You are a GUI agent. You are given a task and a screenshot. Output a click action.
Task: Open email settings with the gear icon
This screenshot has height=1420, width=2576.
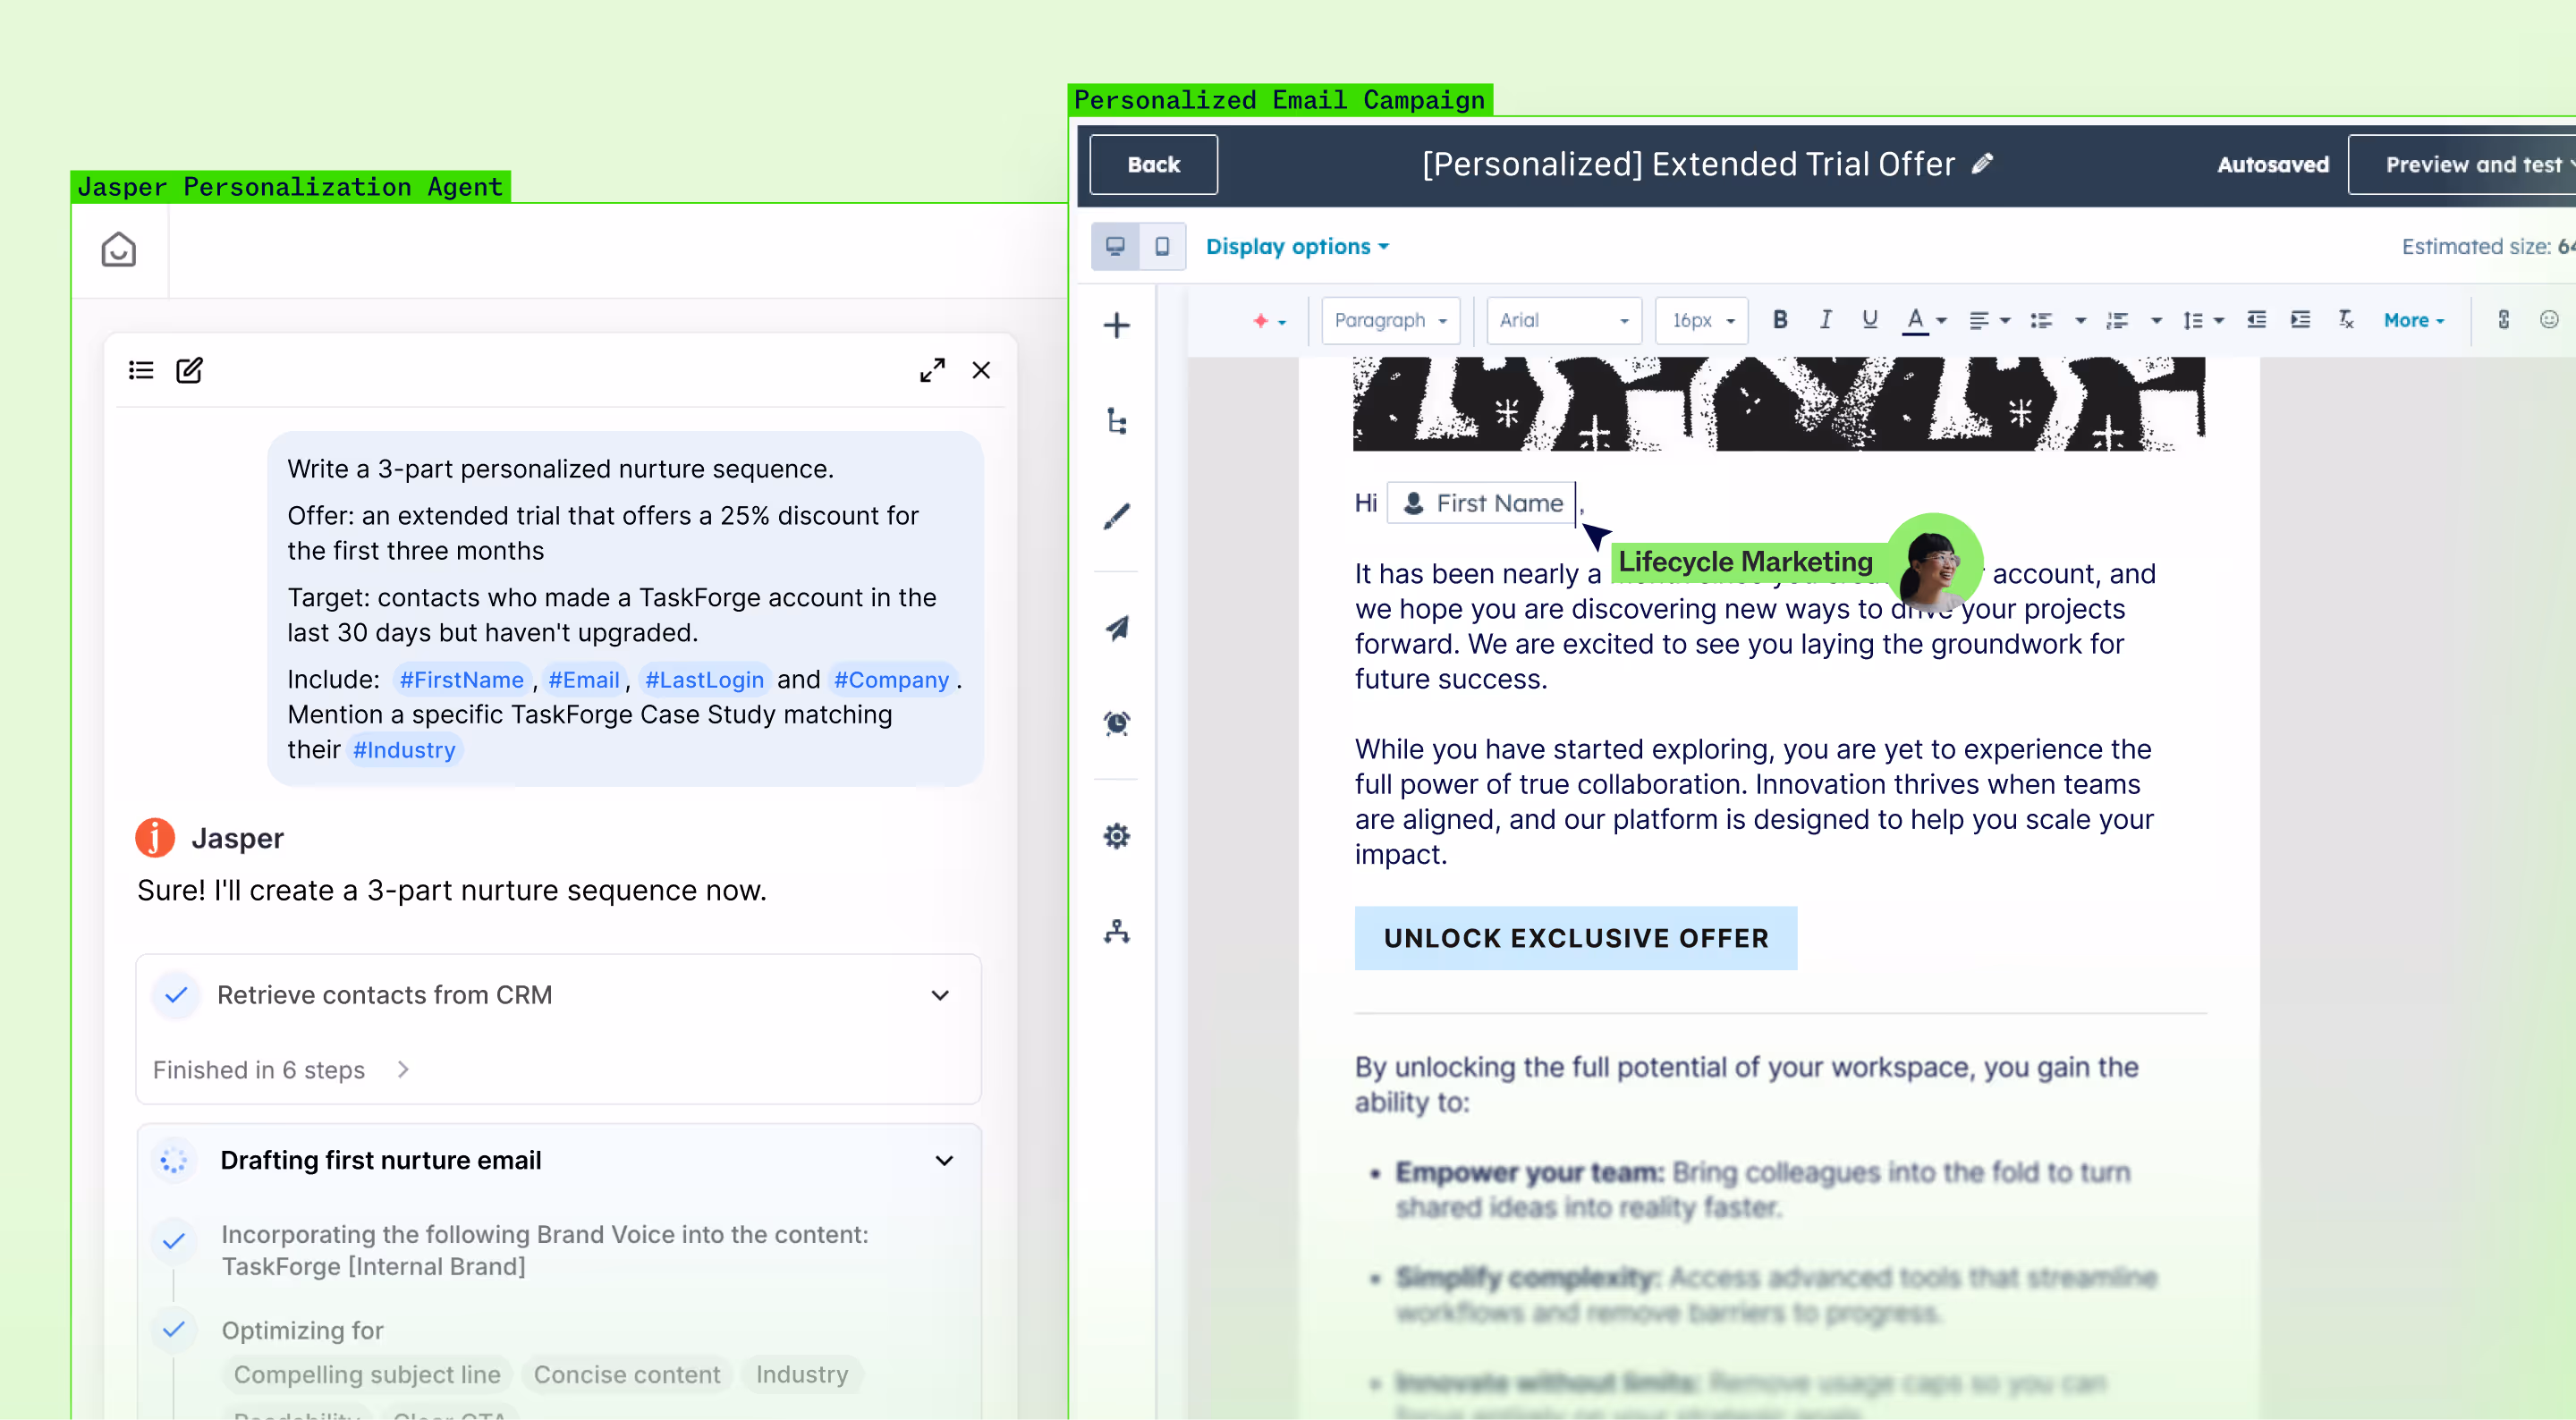pos(1117,836)
